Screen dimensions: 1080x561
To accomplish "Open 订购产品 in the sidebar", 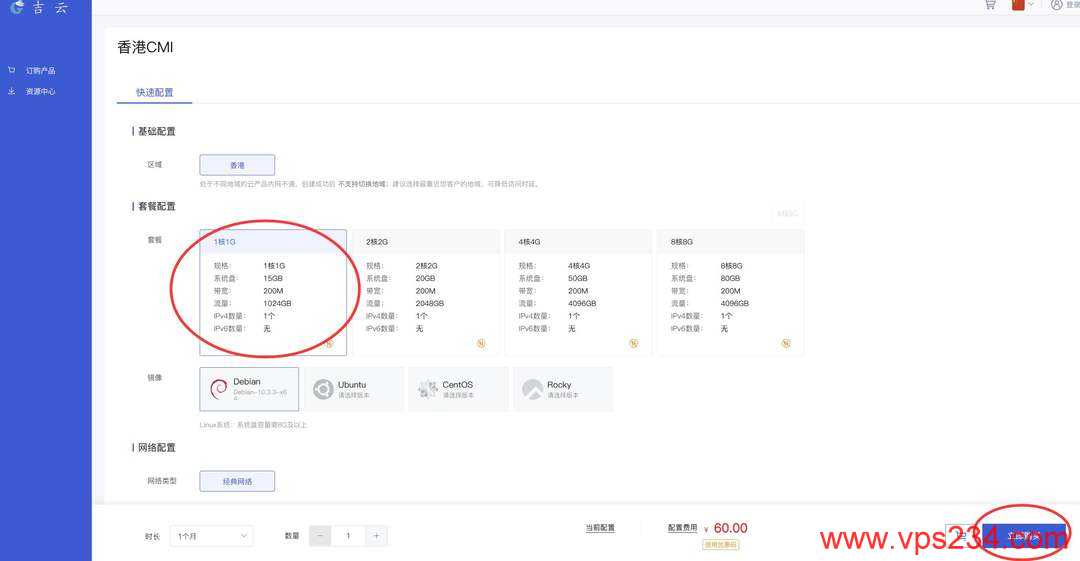I will tap(40, 70).
